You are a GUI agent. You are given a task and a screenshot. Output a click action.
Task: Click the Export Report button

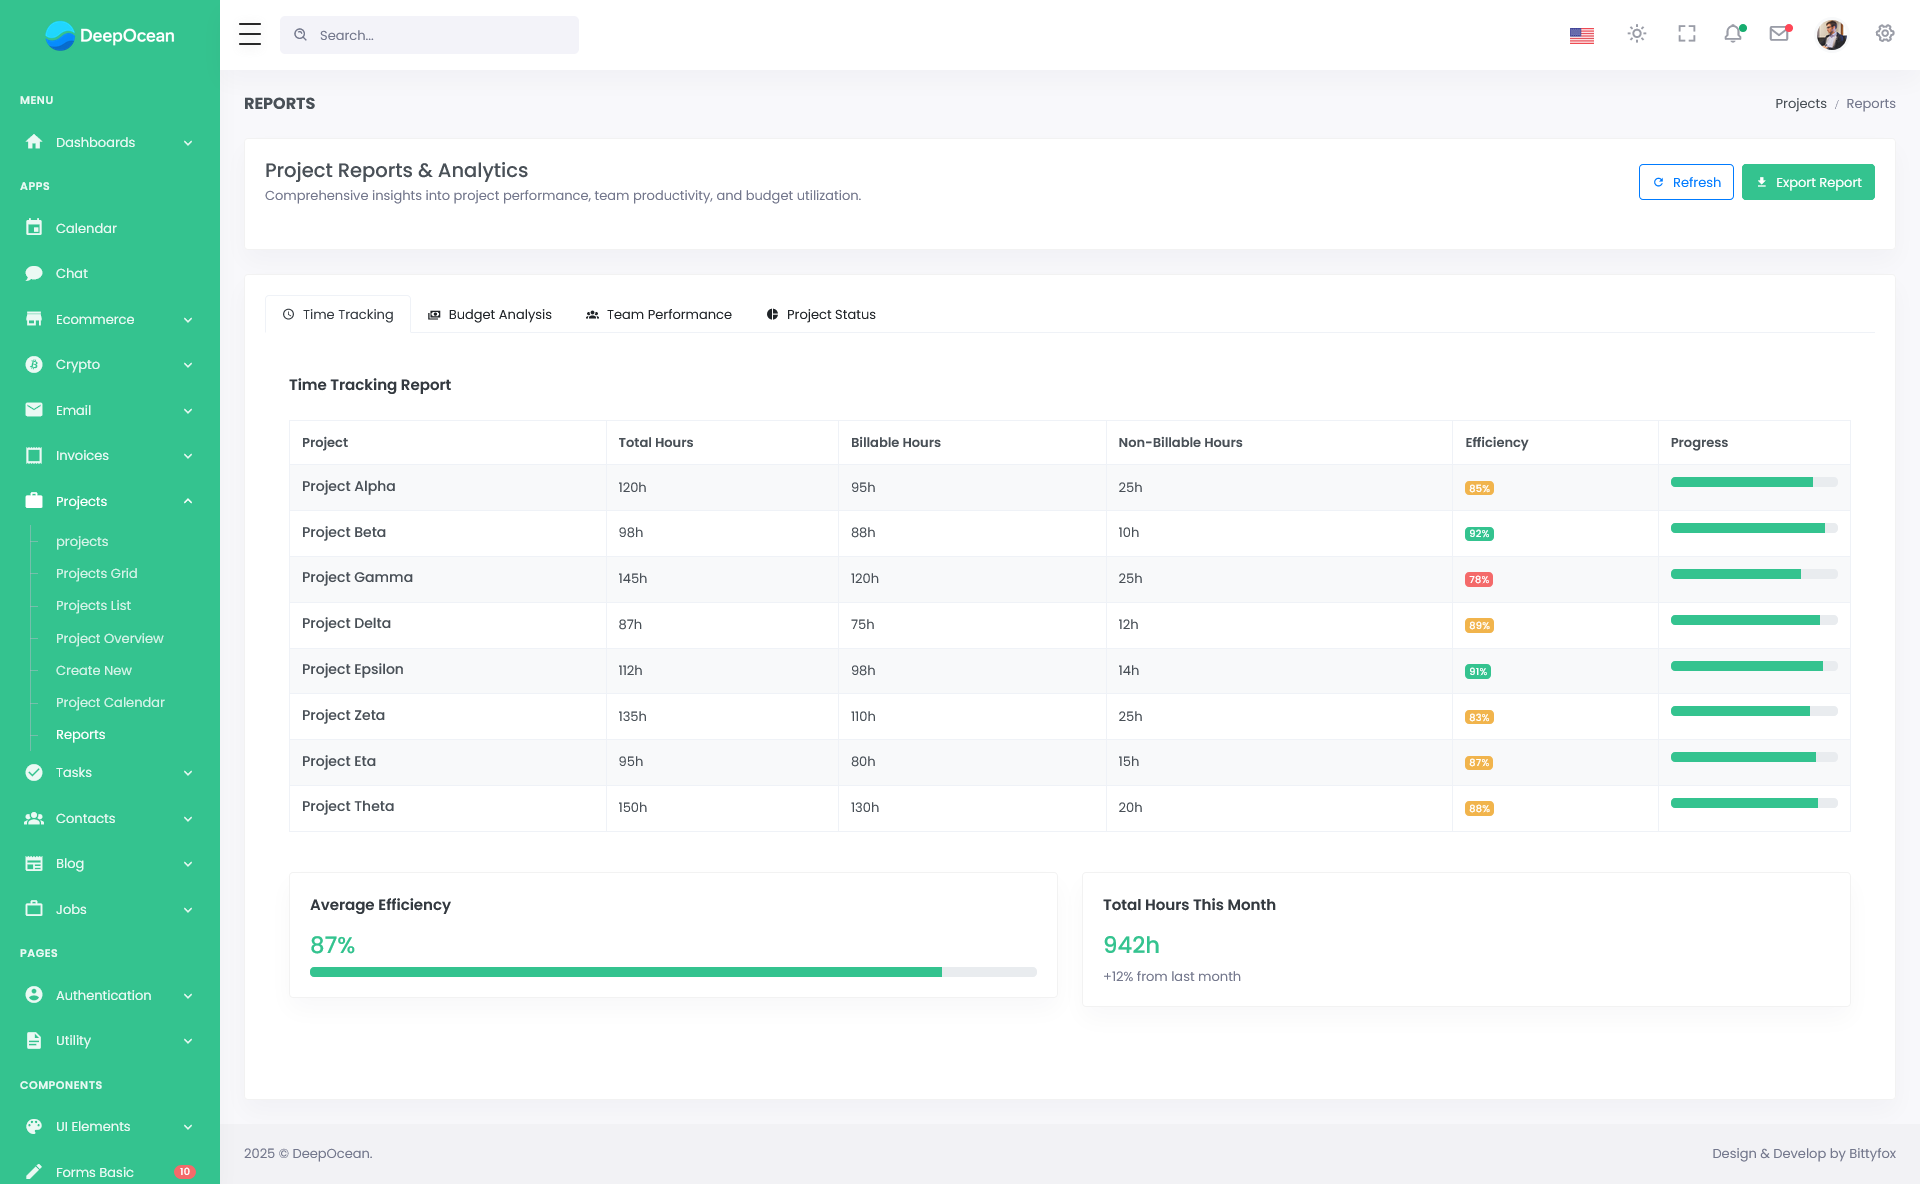pos(1808,182)
